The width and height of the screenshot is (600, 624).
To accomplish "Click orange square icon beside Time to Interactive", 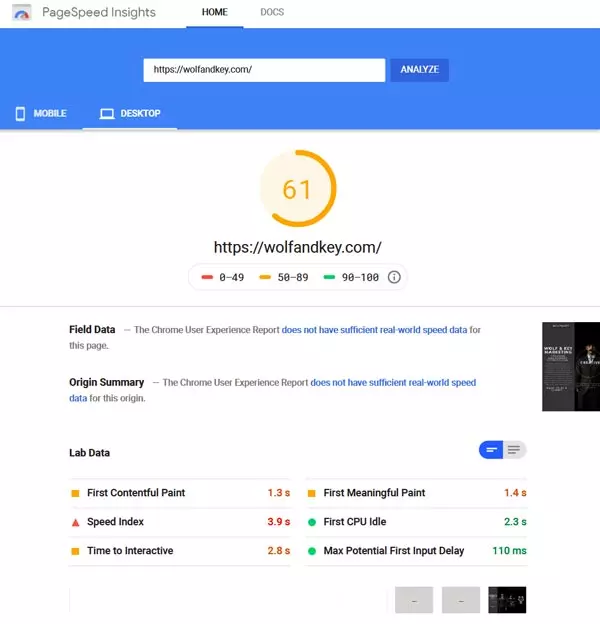I will pyautogui.click(x=75, y=552).
